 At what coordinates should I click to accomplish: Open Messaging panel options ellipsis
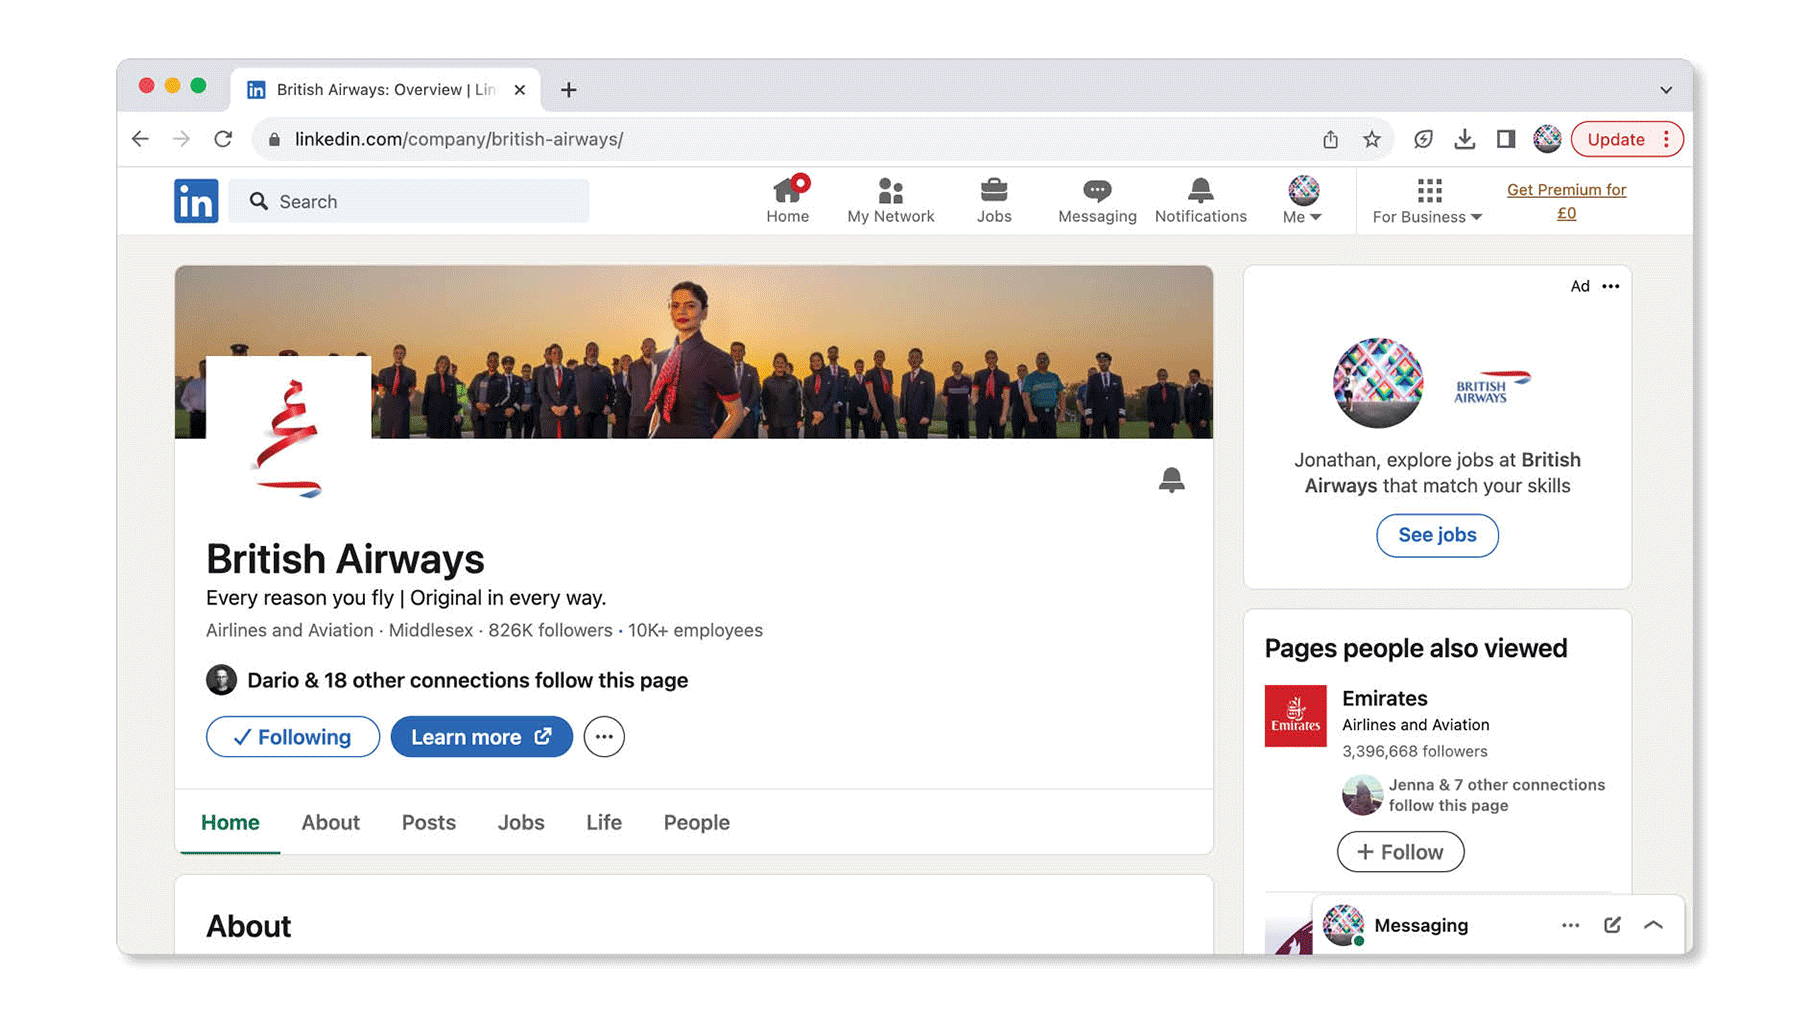click(x=1570, y=925)
